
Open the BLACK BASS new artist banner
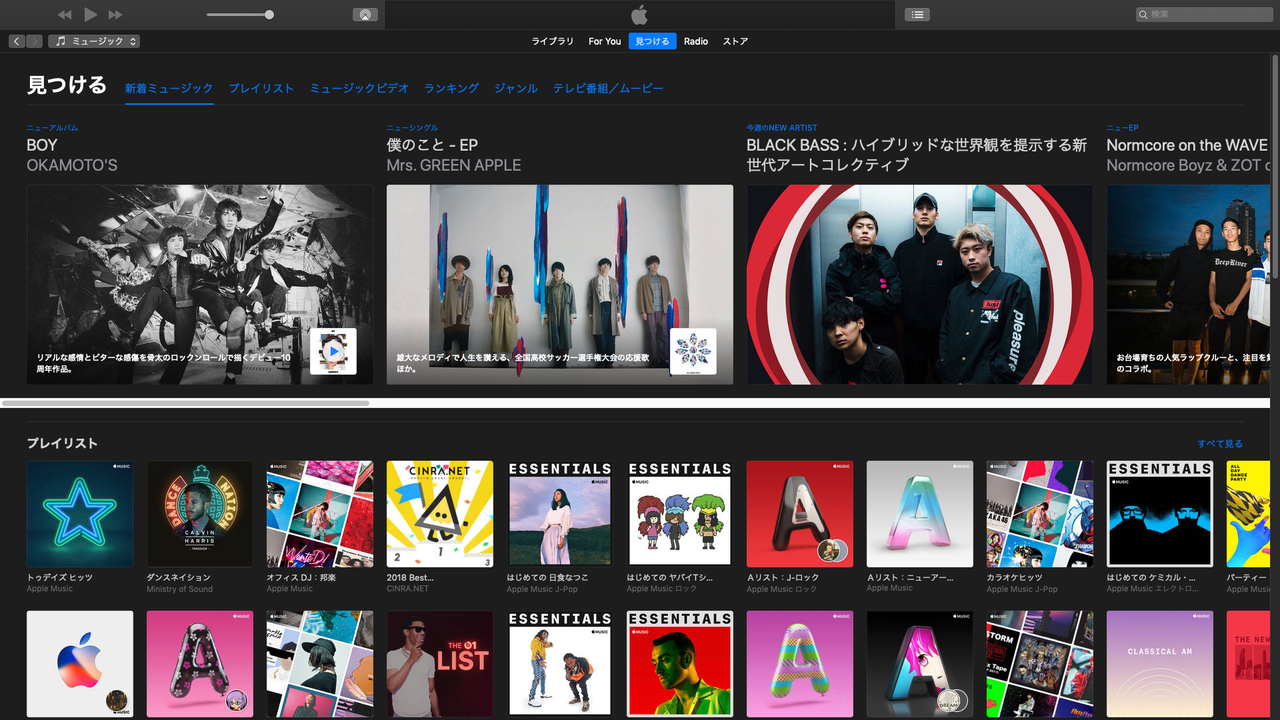[x=920, y=284]
